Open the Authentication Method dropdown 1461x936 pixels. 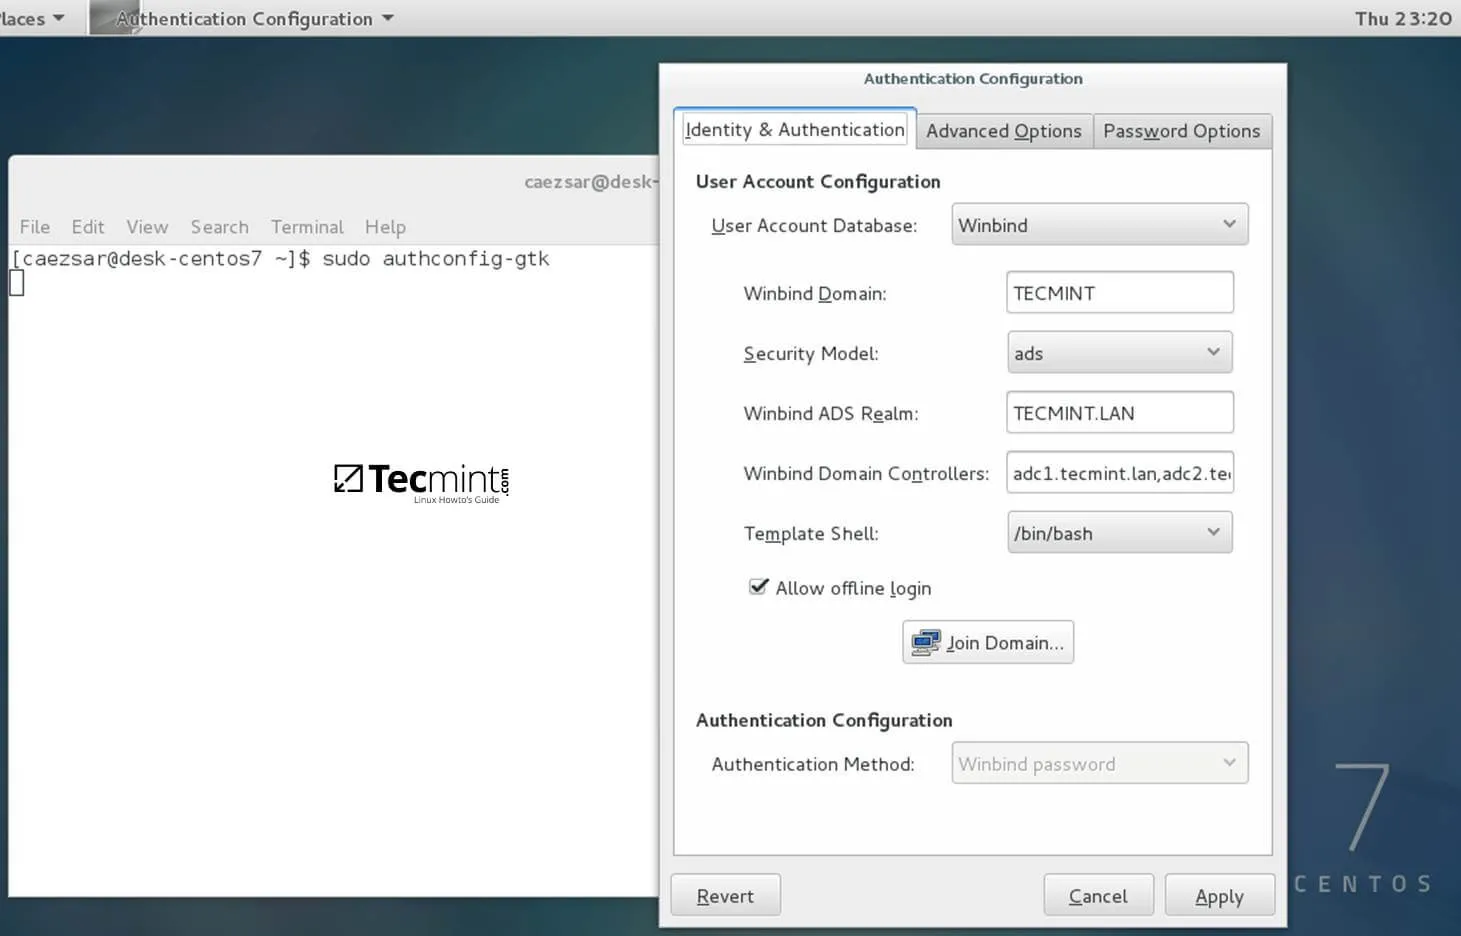(1099, 764)
